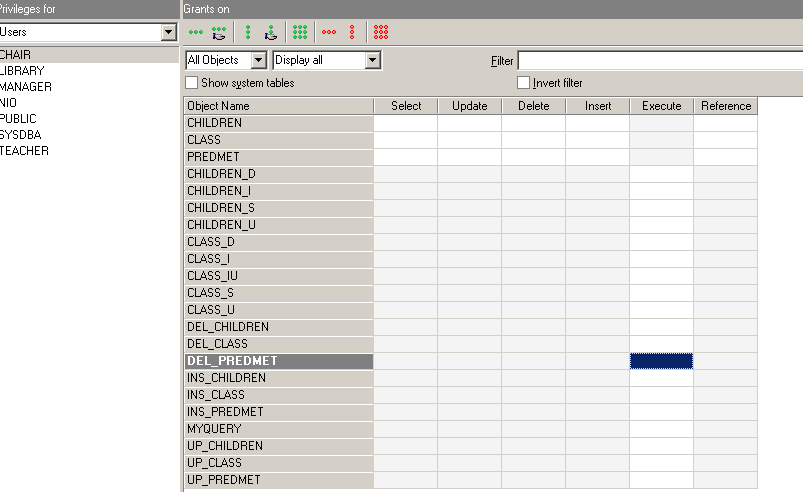Click Revoke from All red vertical dots icon
Viewport: 803px width, 492px height.
coord(352,32)
